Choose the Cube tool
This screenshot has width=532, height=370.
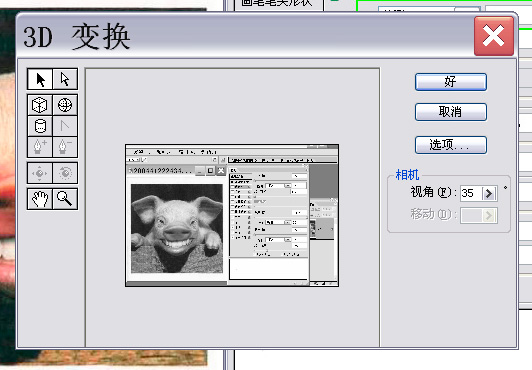pyautogui.click(x=40, y=105)
